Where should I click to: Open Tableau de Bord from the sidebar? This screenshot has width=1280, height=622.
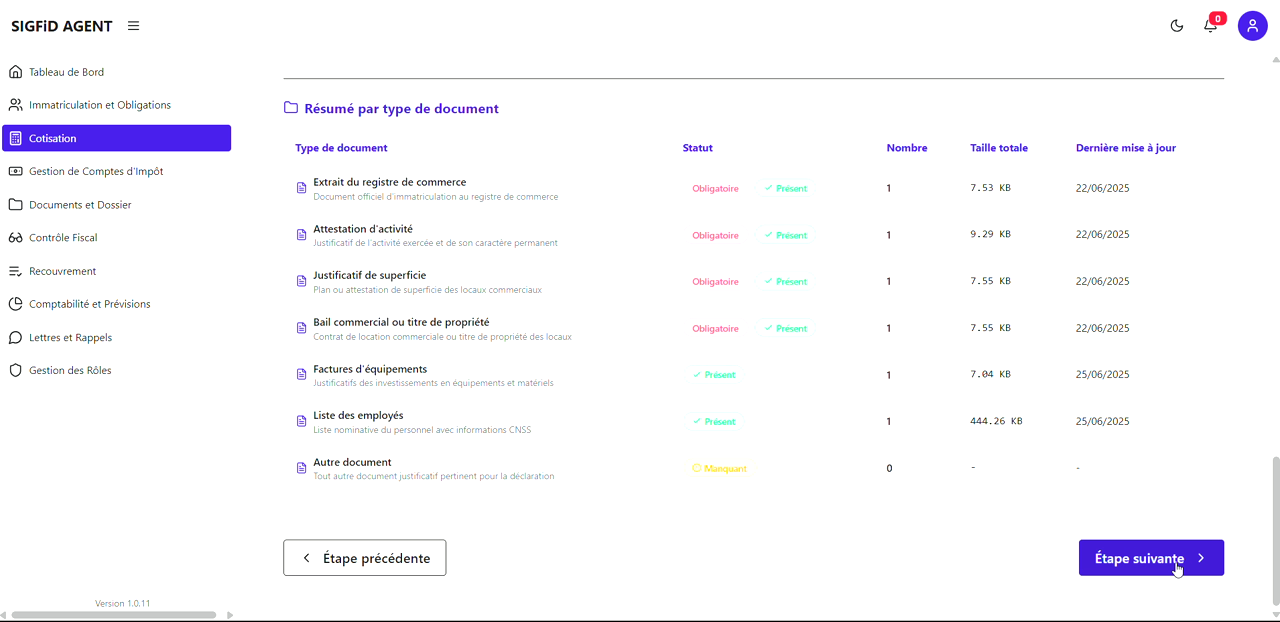(x=64, y=71)
